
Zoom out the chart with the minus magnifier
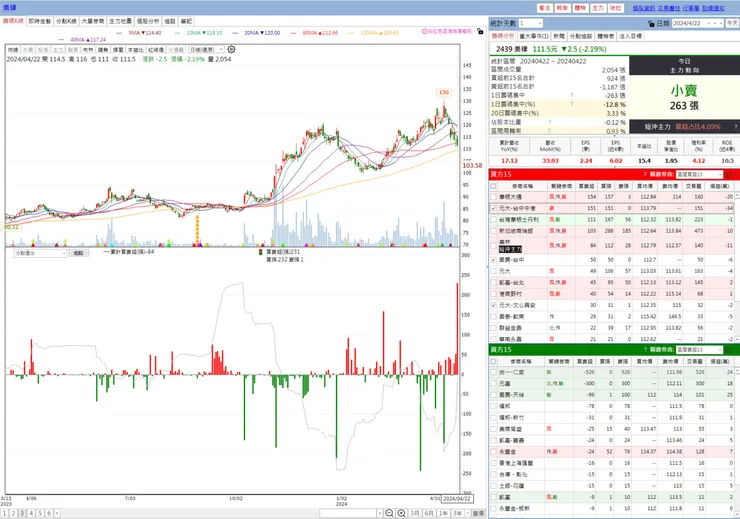tap(389, 513)
